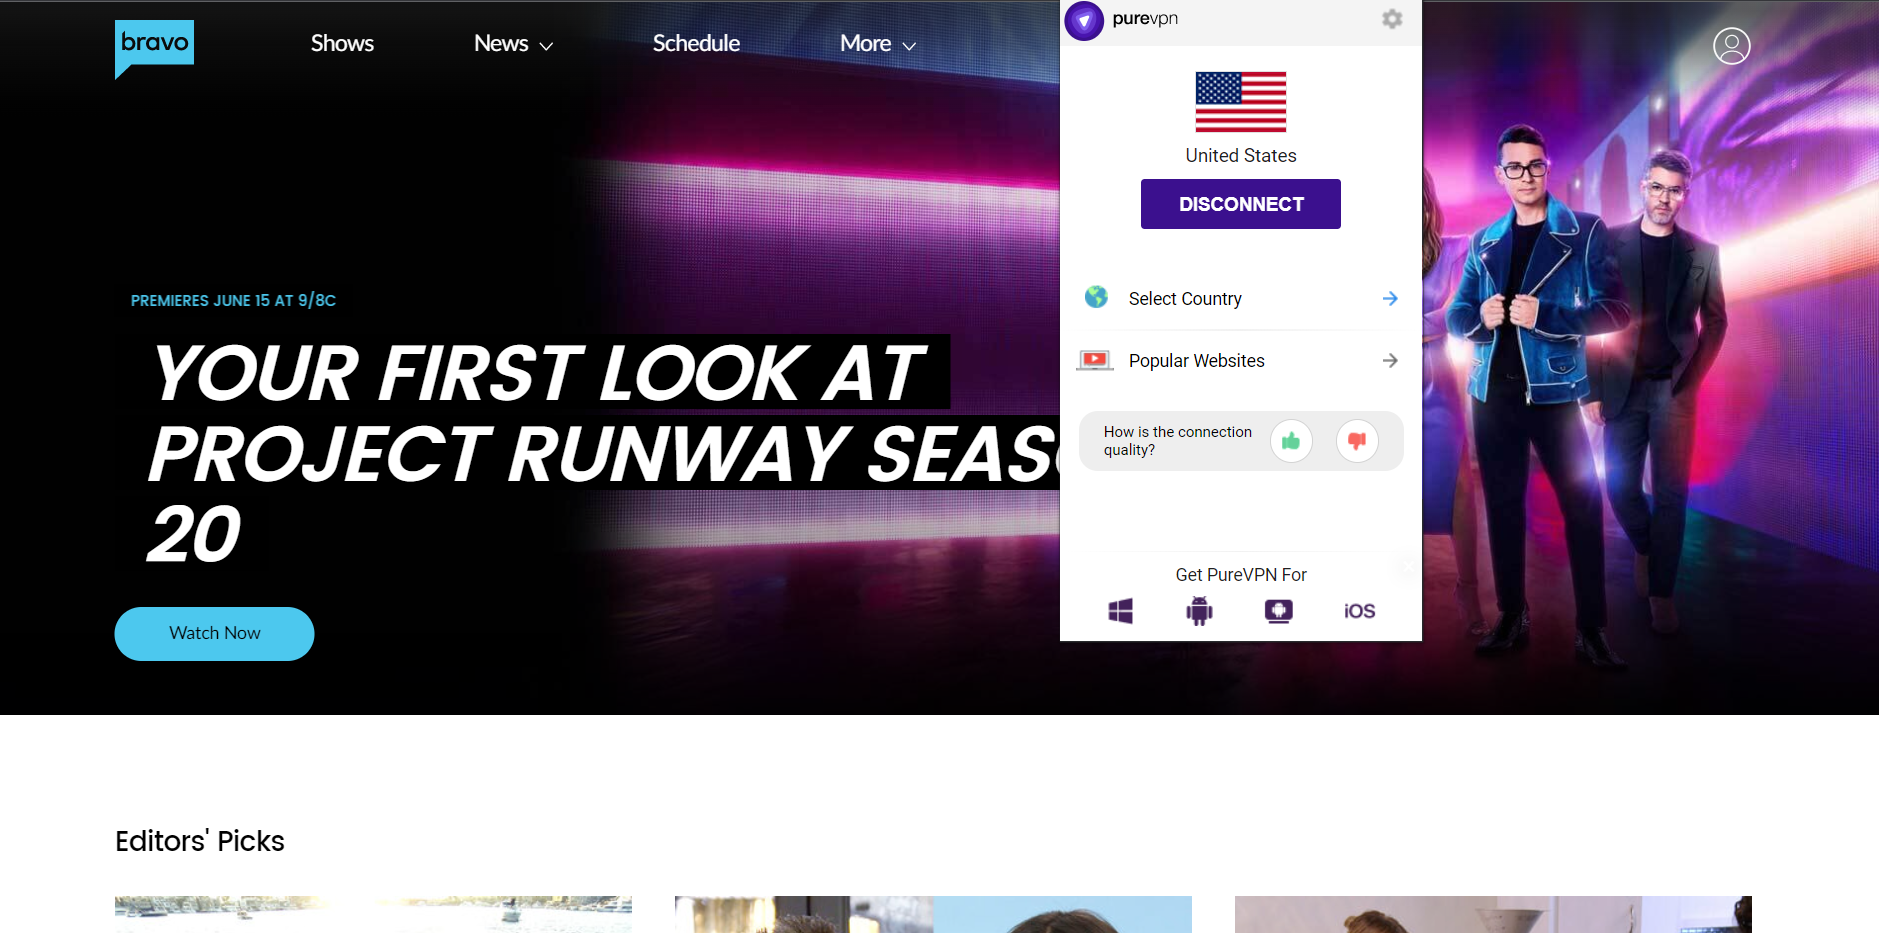
Task: Get PureVPN for Windows
Action: click(x=1120, y=610)
